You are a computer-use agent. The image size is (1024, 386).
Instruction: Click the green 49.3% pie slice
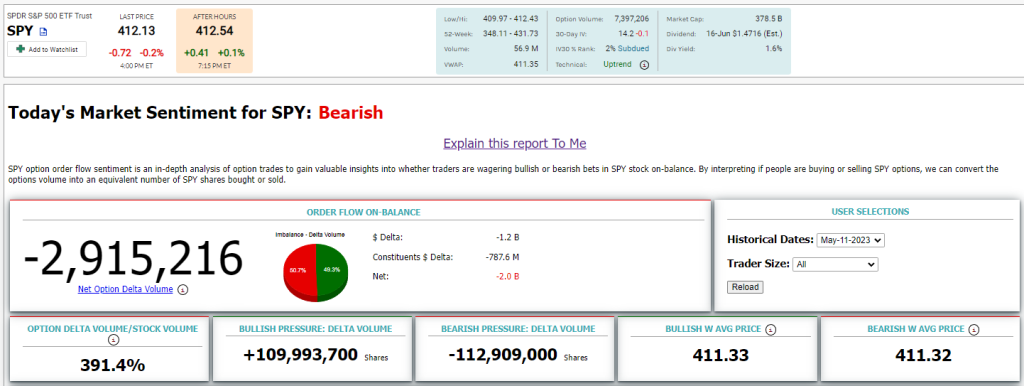coord(332,270)
